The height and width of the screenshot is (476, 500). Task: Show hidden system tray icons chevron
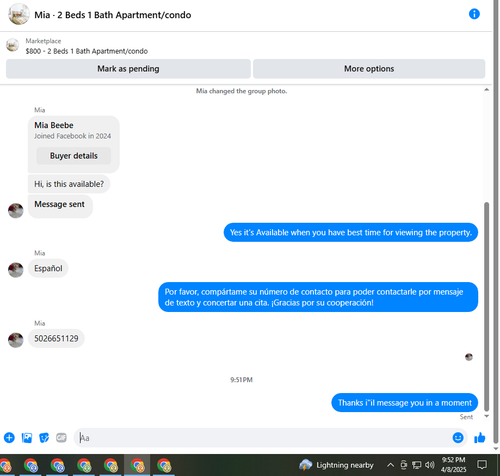coord(390,465)
